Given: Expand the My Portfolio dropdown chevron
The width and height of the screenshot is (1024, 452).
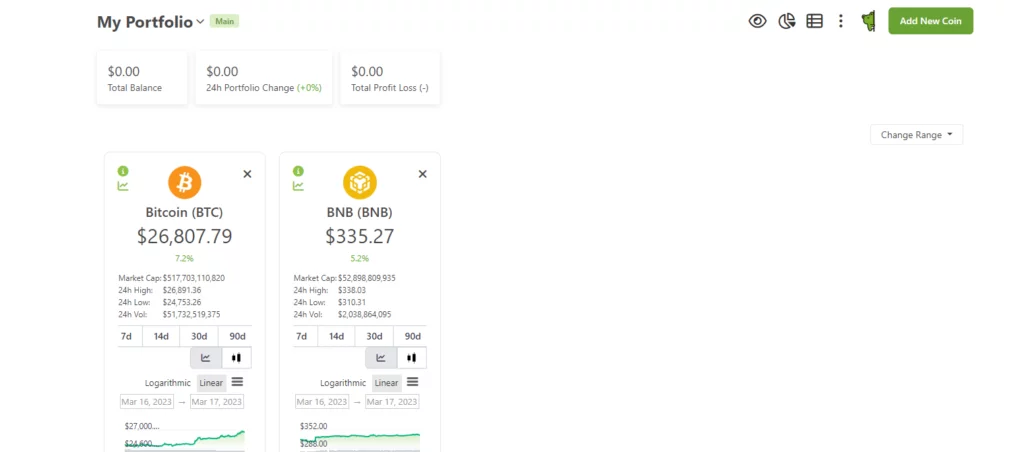Looking at the screenshot, I should (x=200, y=22).
